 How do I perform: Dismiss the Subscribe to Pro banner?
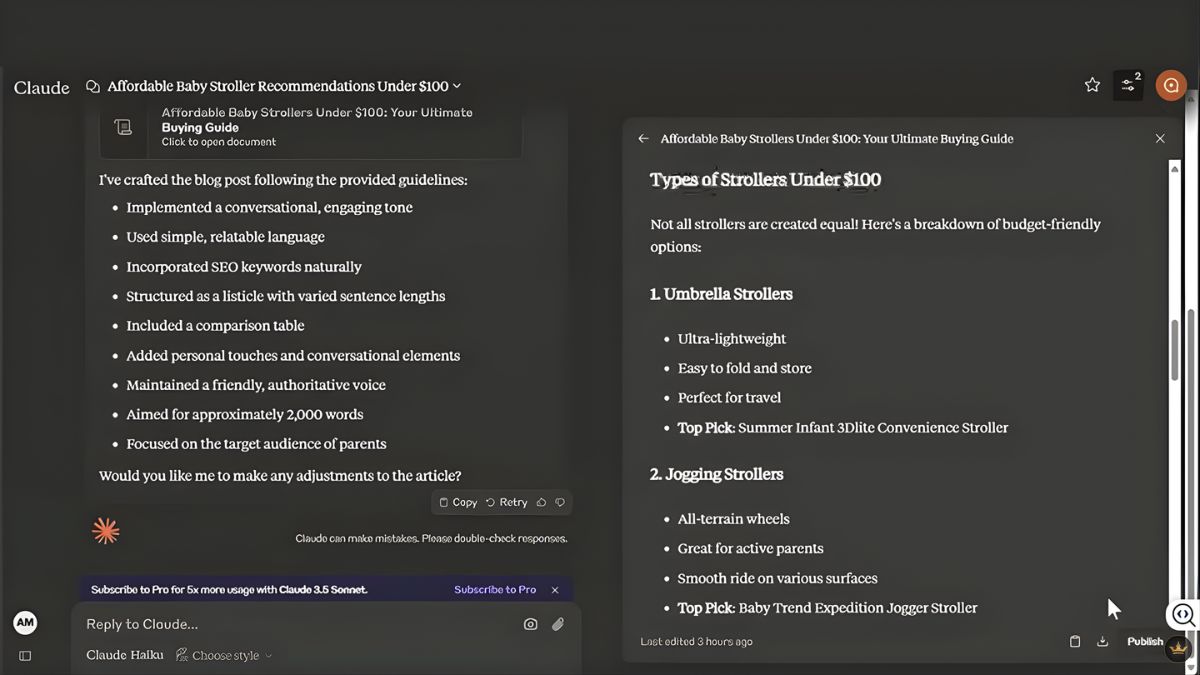click(555, 590)
